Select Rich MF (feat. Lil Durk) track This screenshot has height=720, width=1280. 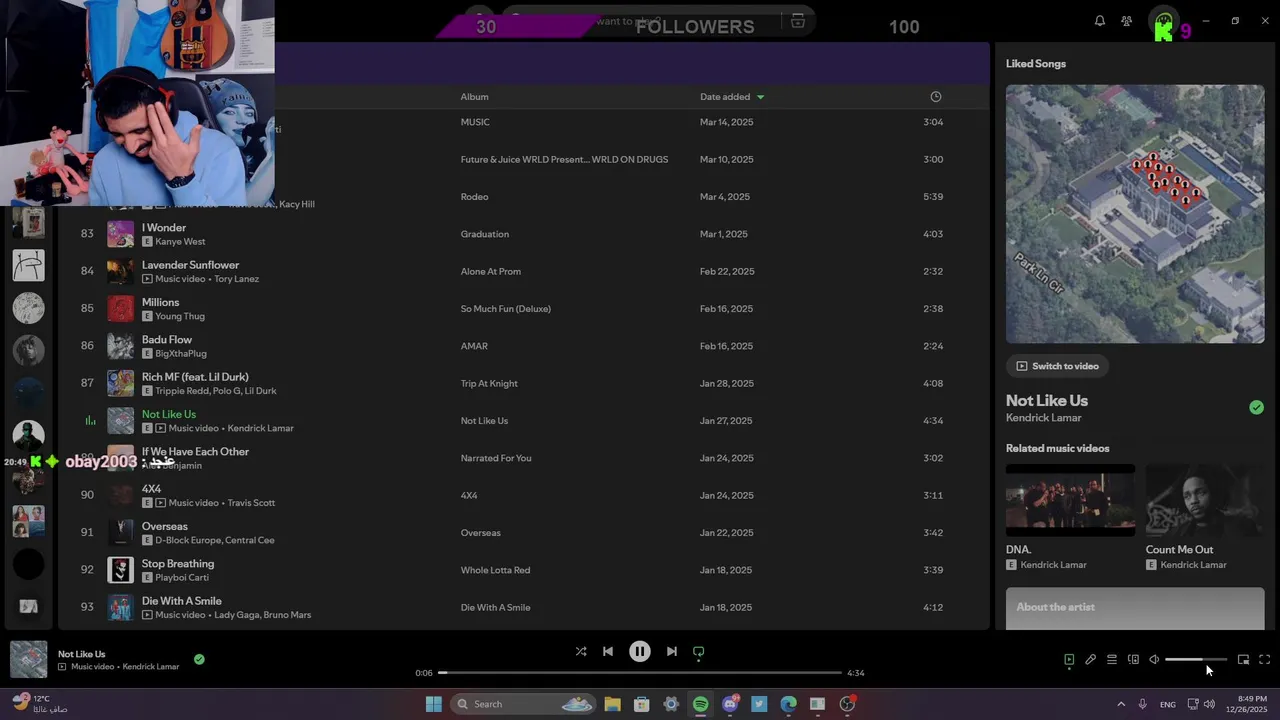[x=524, y=383]
